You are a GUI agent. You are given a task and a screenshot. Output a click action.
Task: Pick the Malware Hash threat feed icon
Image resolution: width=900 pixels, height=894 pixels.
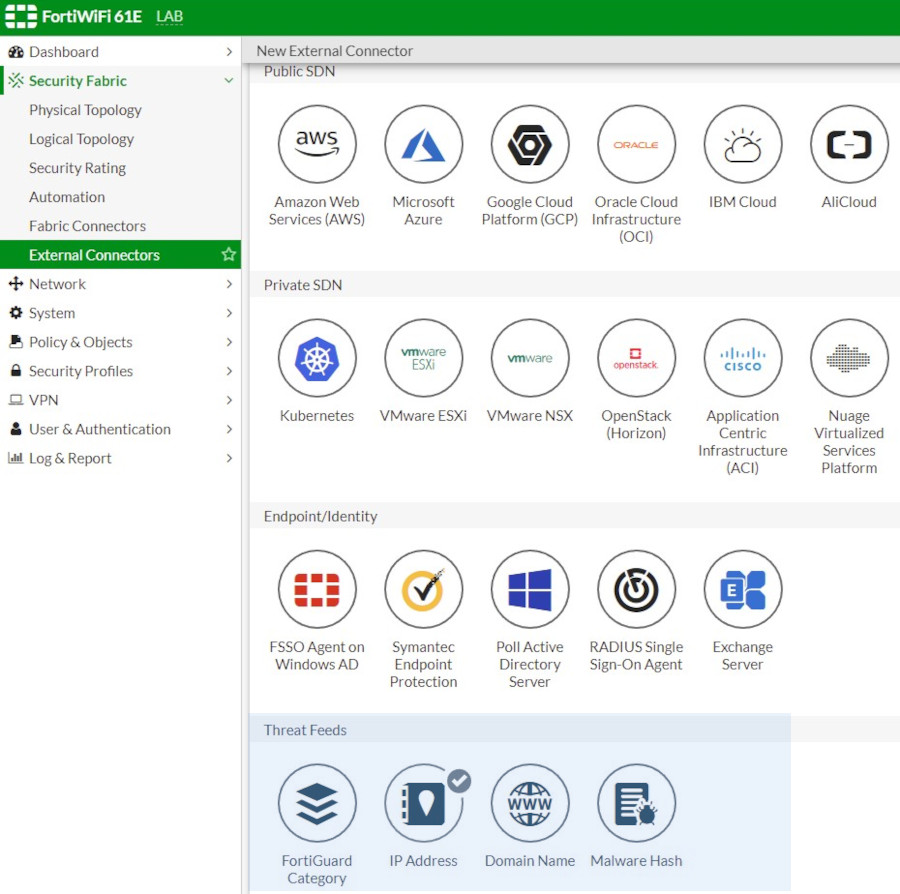click(636, 803)
